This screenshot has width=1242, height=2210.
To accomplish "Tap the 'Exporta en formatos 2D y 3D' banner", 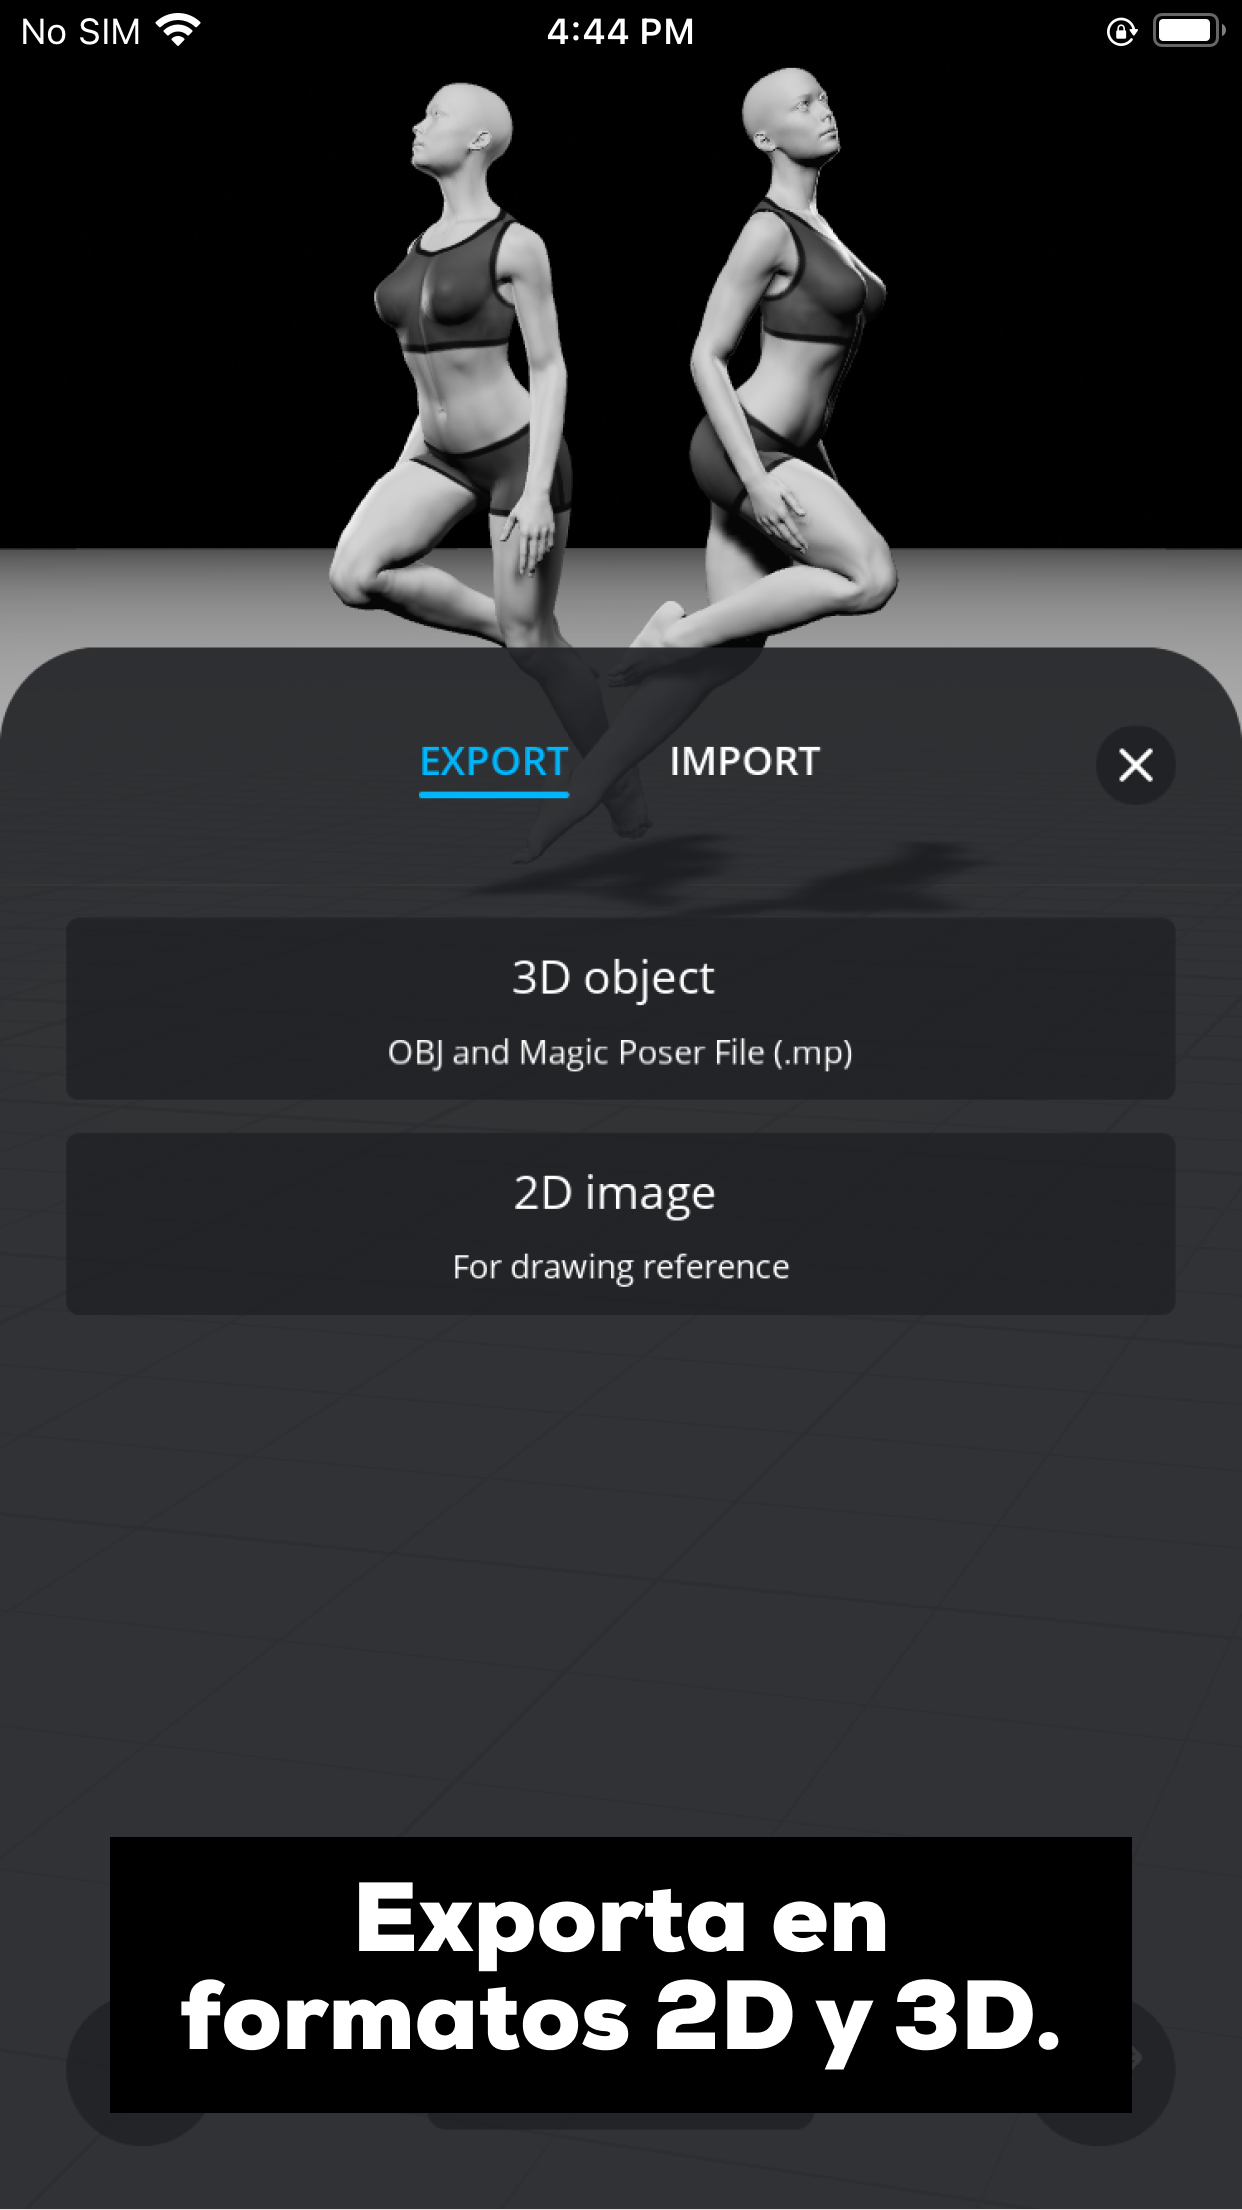I will [x=620, y=1974].
